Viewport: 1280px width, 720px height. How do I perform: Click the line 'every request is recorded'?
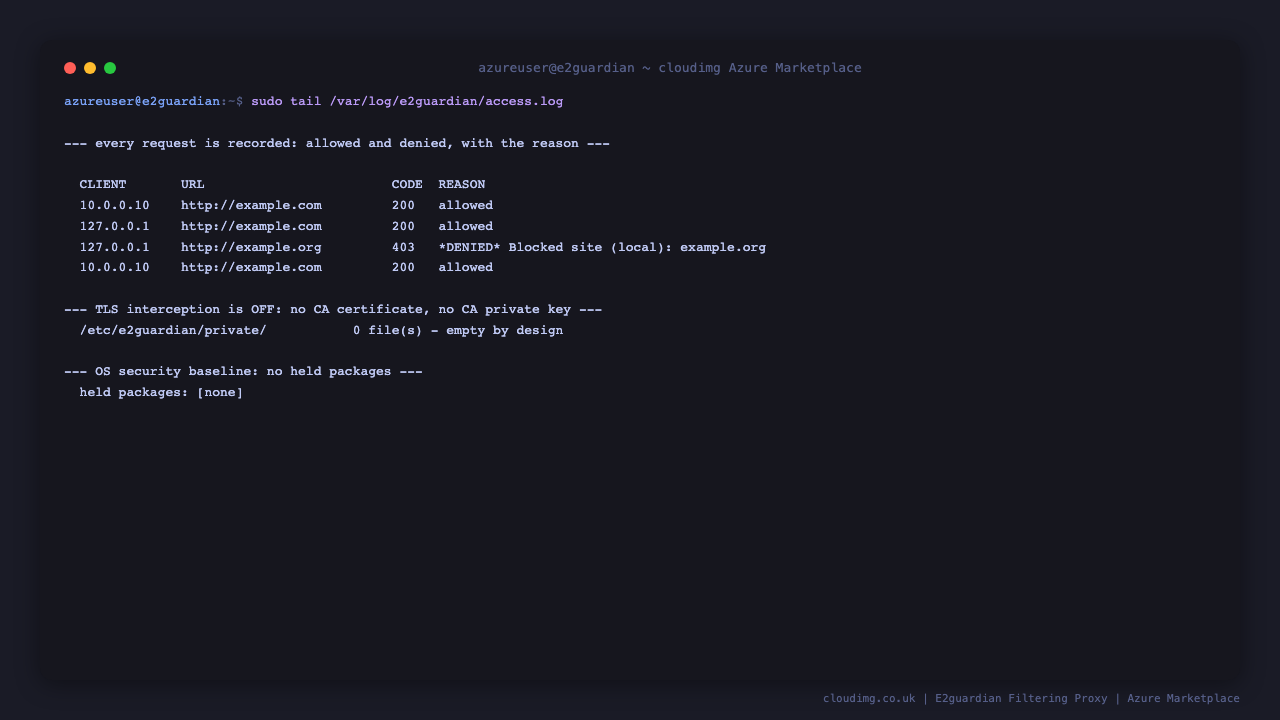(x=337, y=143)
